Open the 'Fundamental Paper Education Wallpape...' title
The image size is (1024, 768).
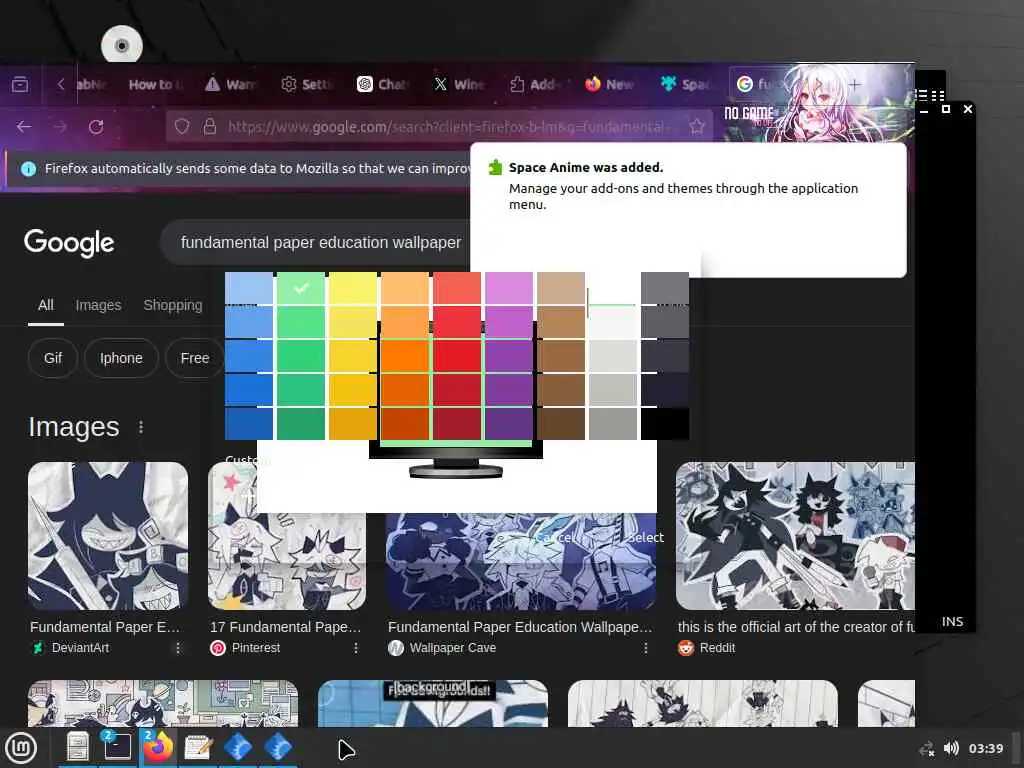coord(520,627)
